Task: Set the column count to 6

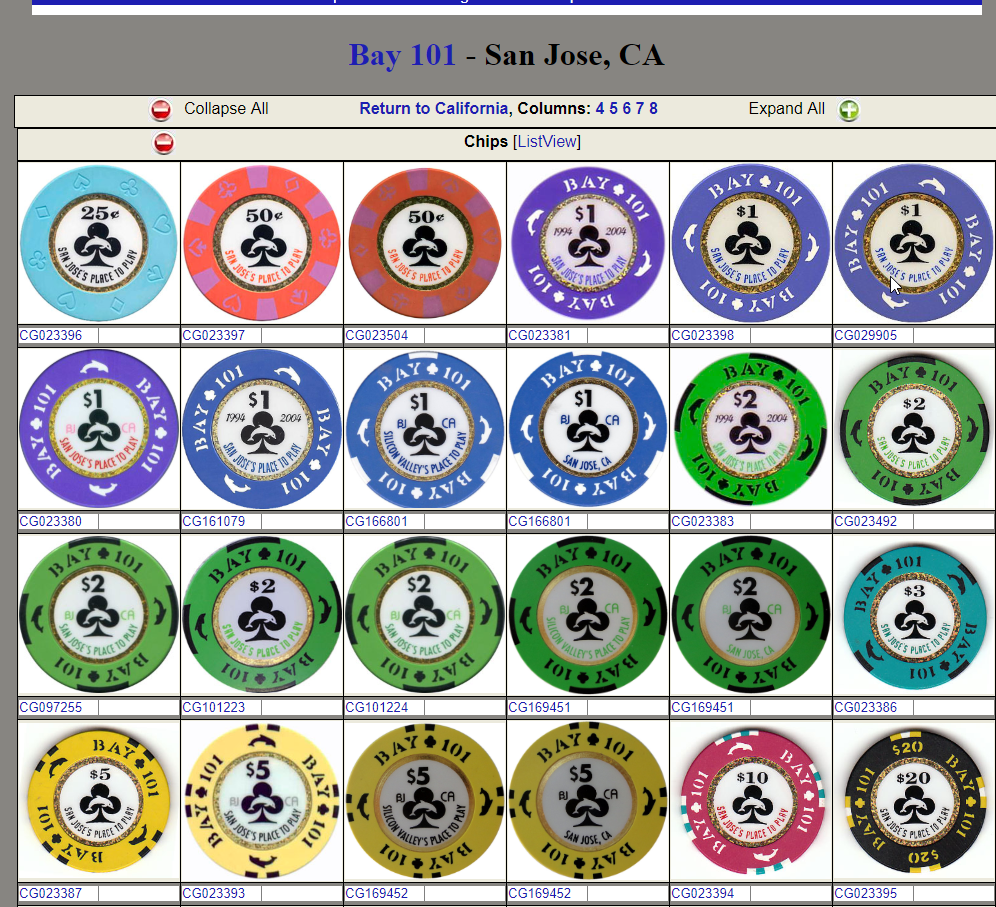Action: (626, 109)
